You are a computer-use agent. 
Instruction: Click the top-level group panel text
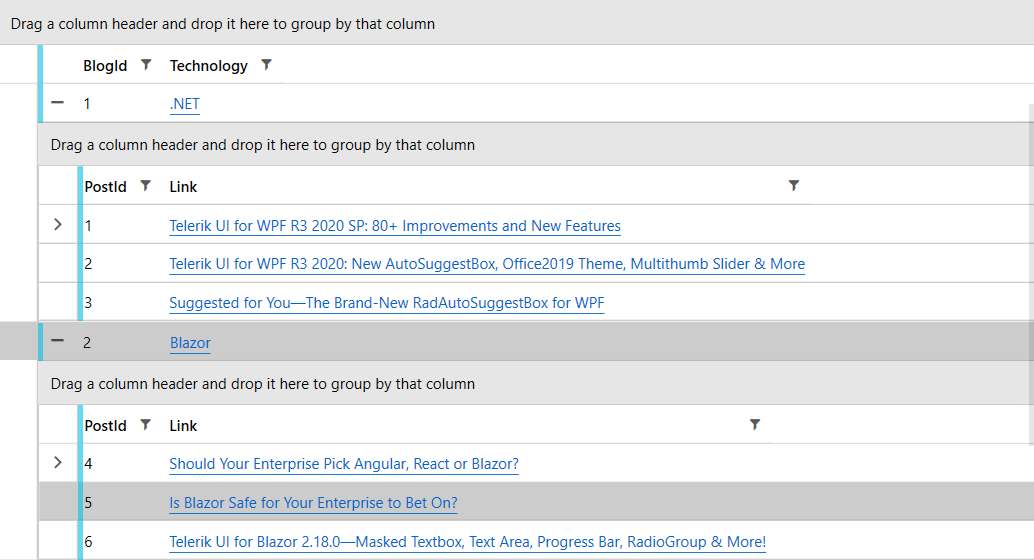223,24
